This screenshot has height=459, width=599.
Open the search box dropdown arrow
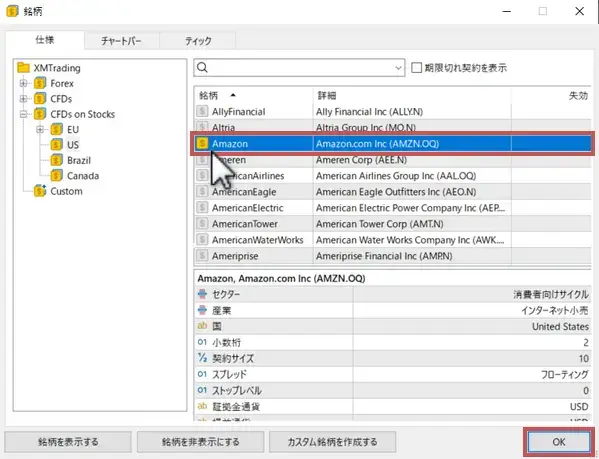coord(398,68)
